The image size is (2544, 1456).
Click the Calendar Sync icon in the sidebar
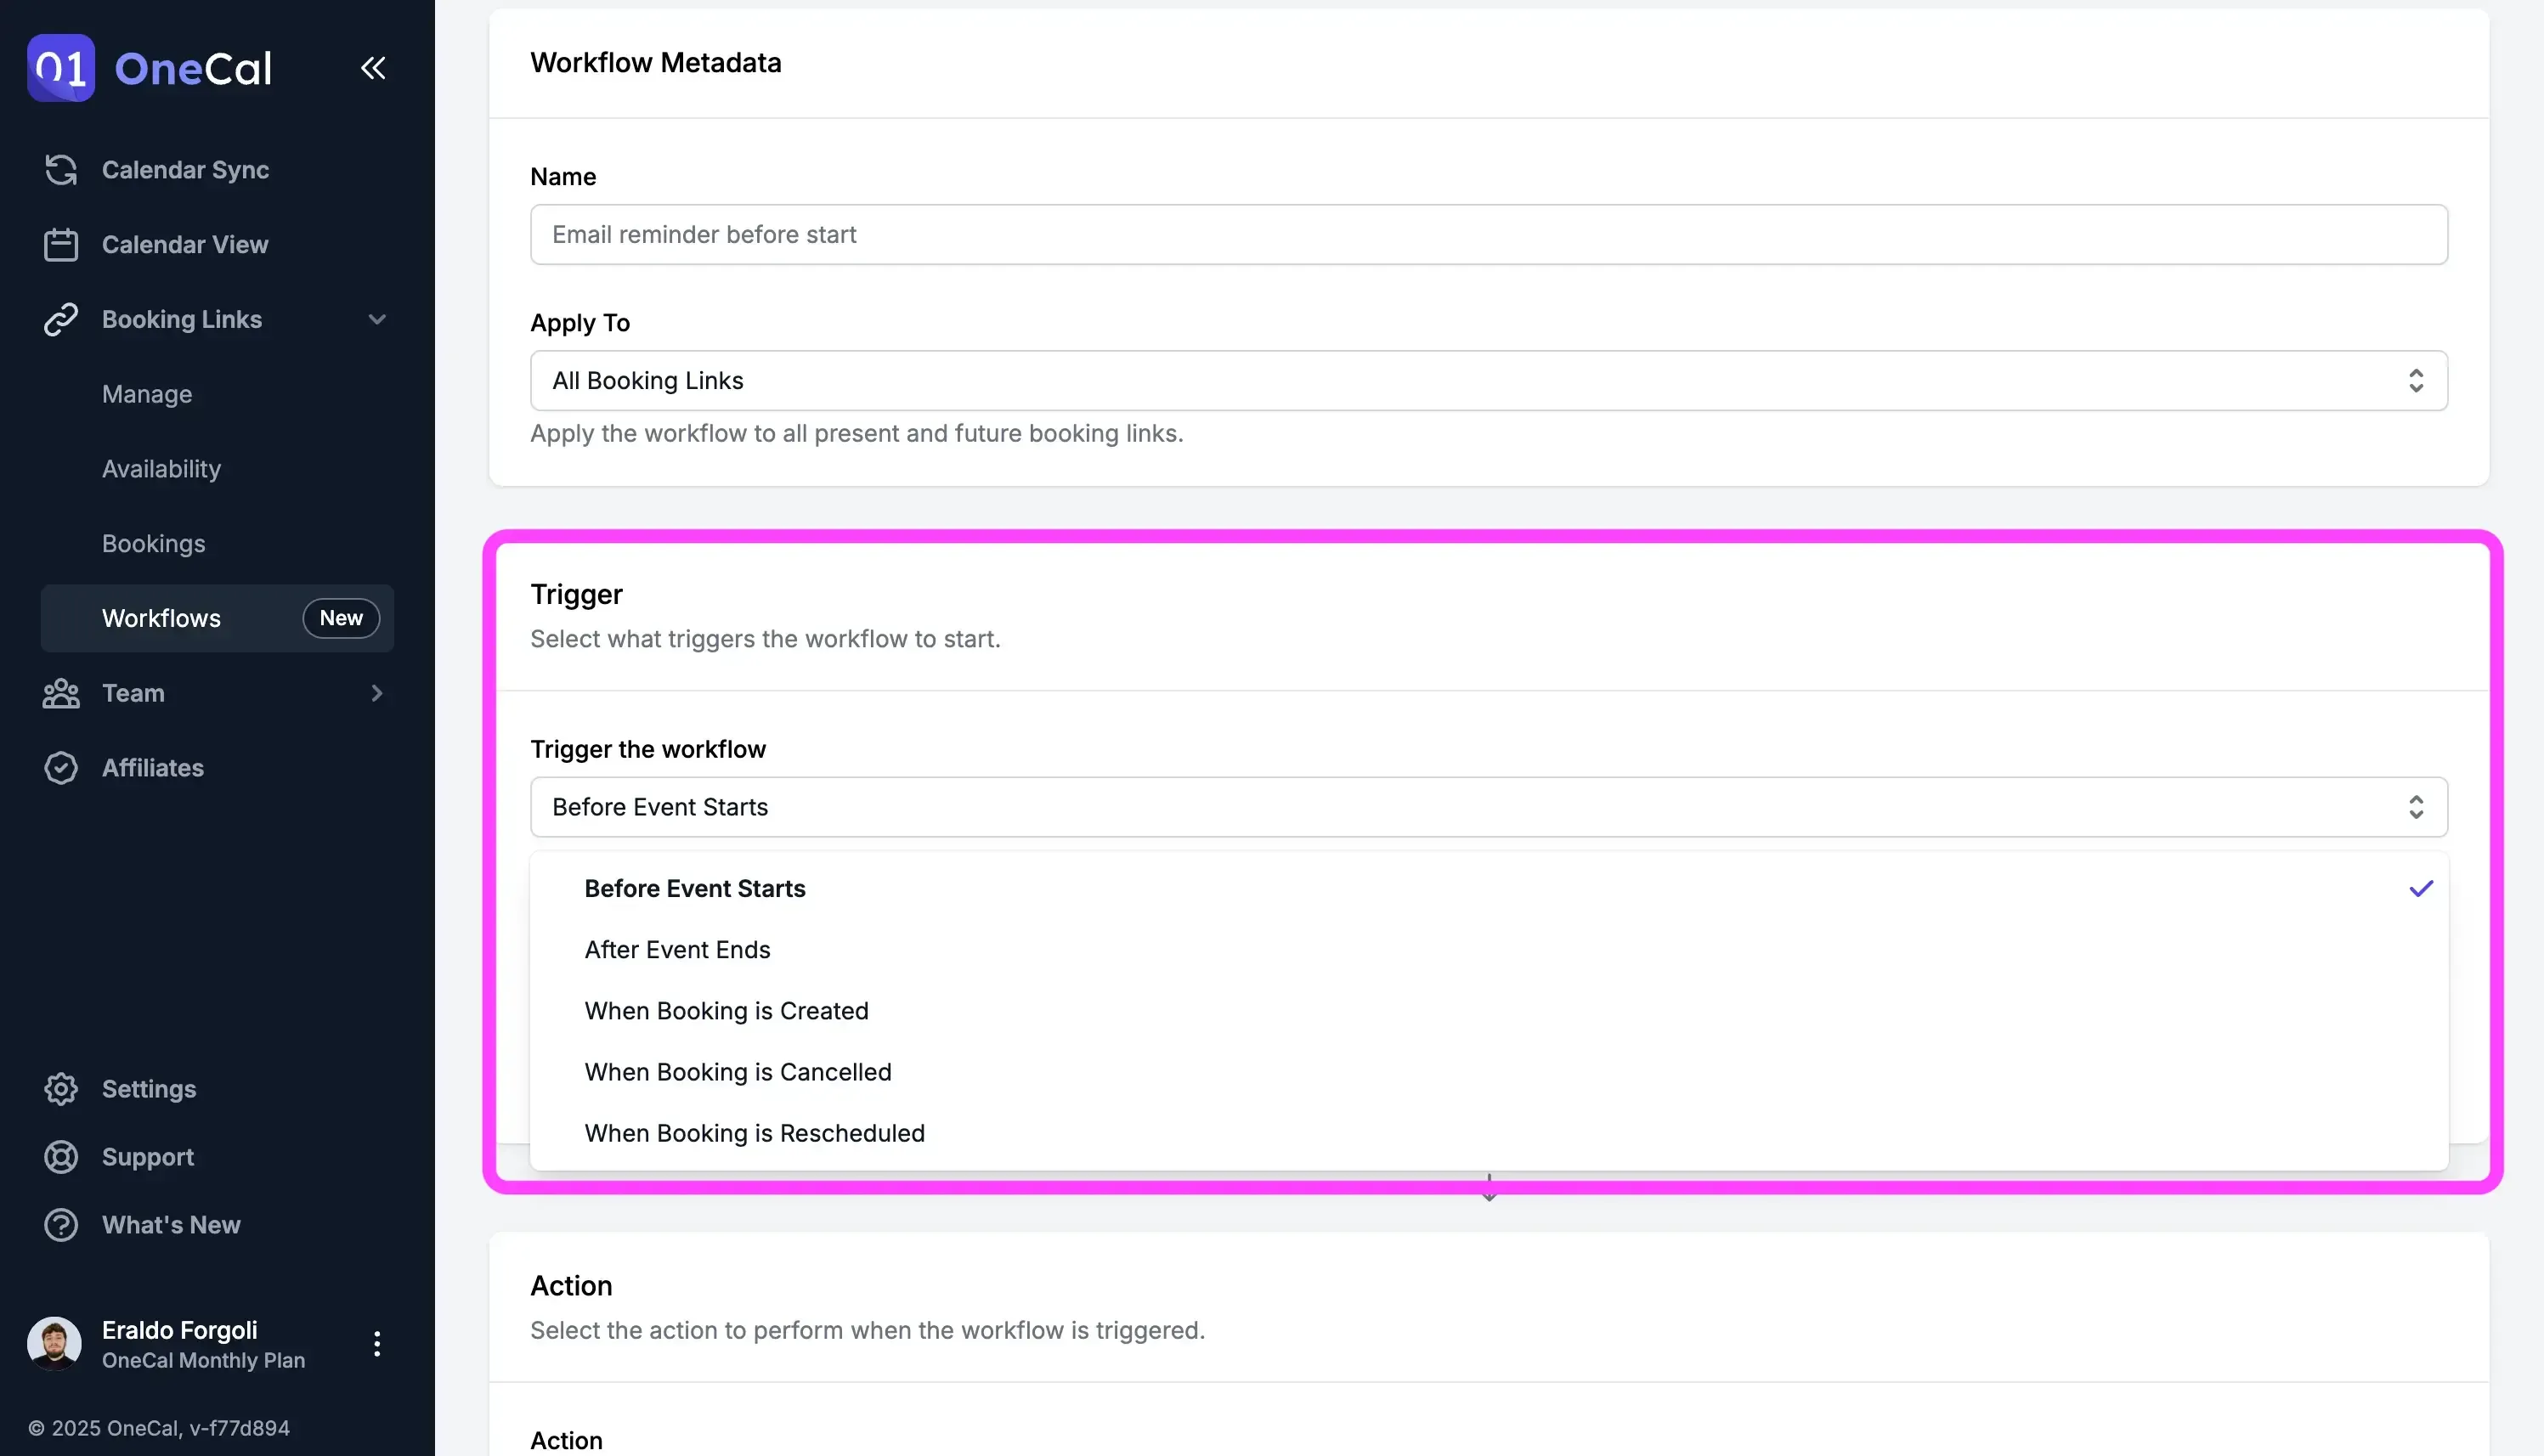point(61,170)
